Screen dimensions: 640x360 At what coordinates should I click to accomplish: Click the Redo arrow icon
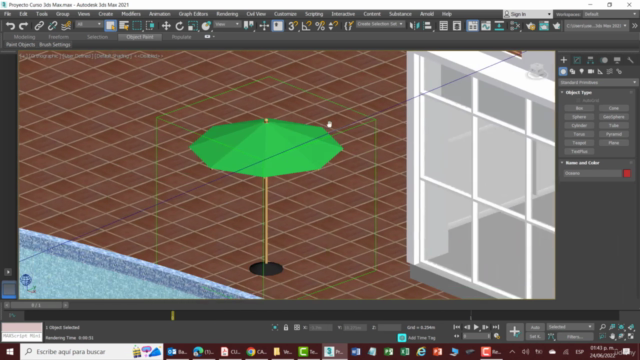point(23,26)
